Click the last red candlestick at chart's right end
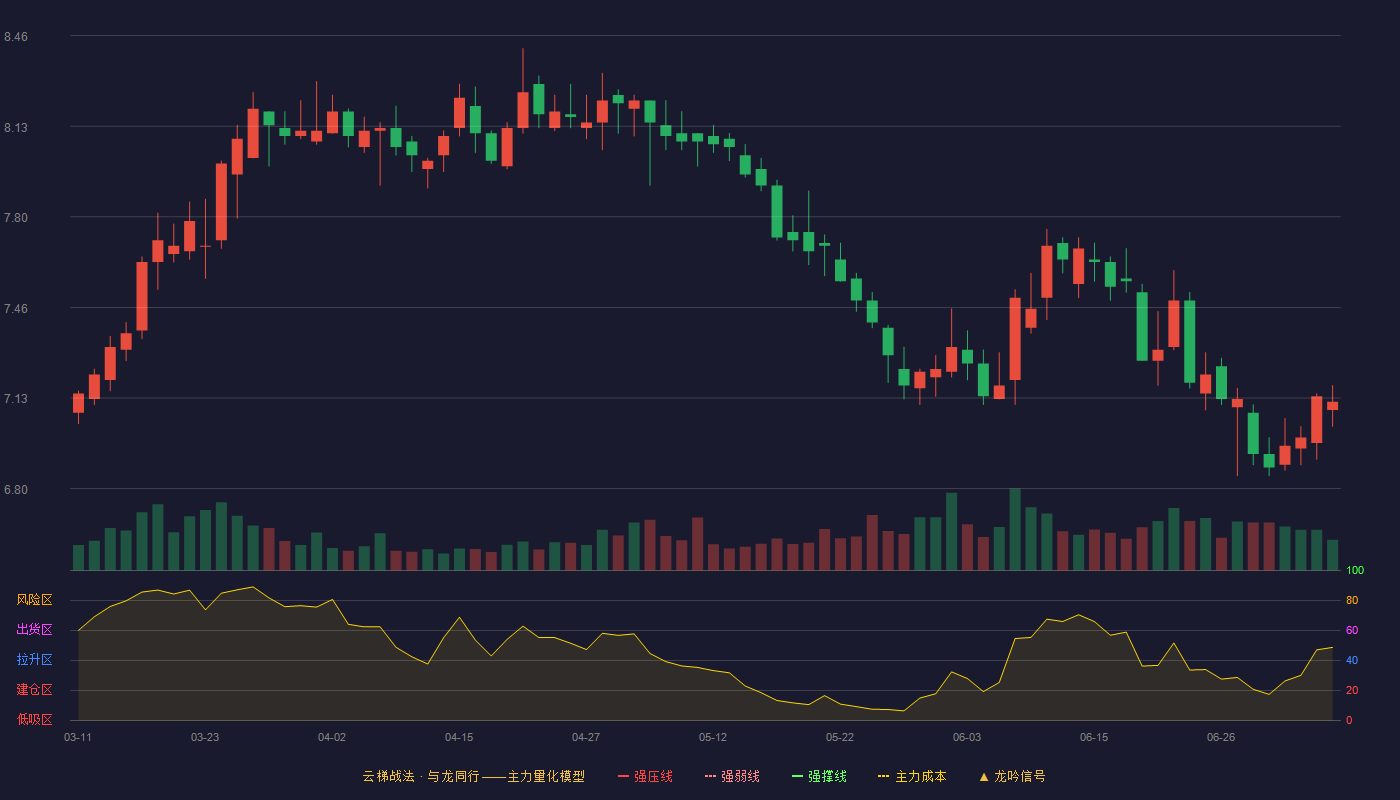Viewport: 1400px width, 800px height. 1332,405
